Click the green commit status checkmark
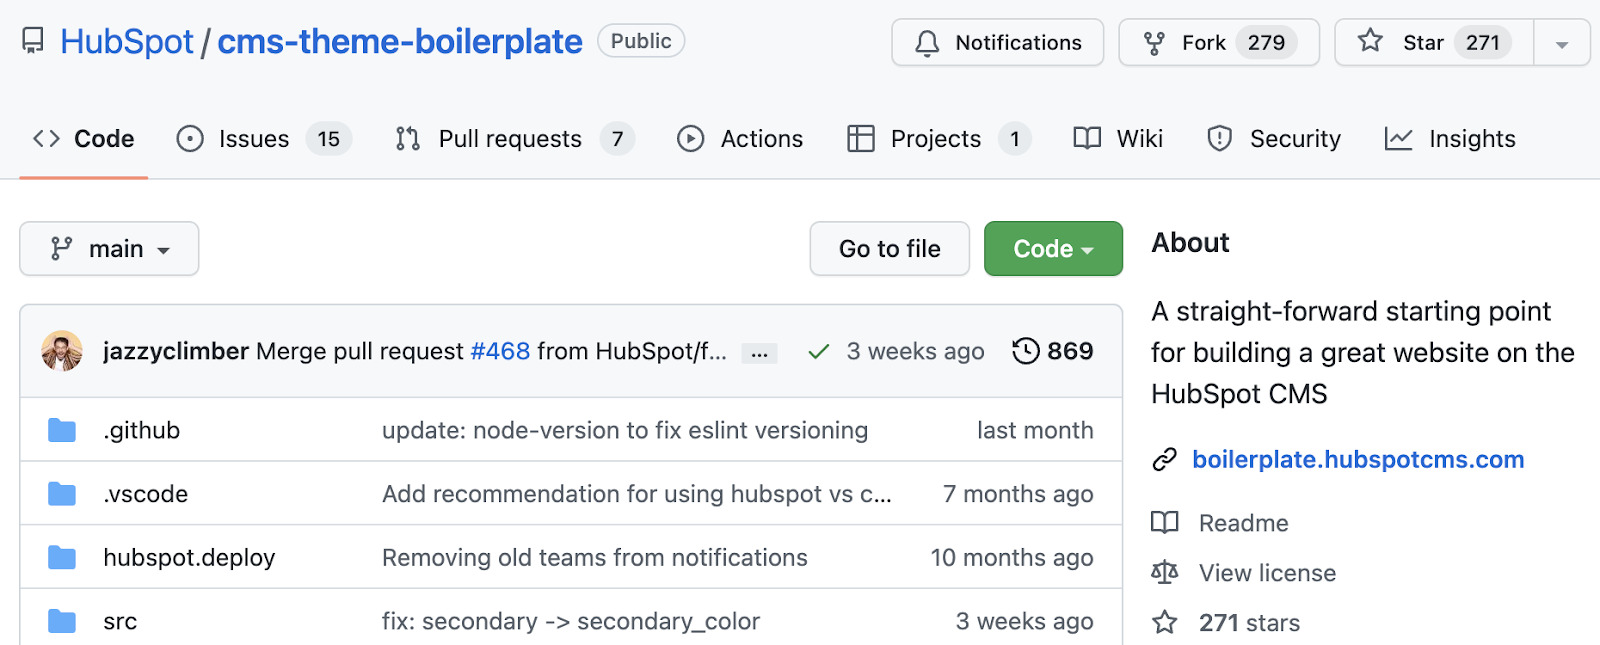Screen dimensions: 1600x645 [x=818, y=352]
